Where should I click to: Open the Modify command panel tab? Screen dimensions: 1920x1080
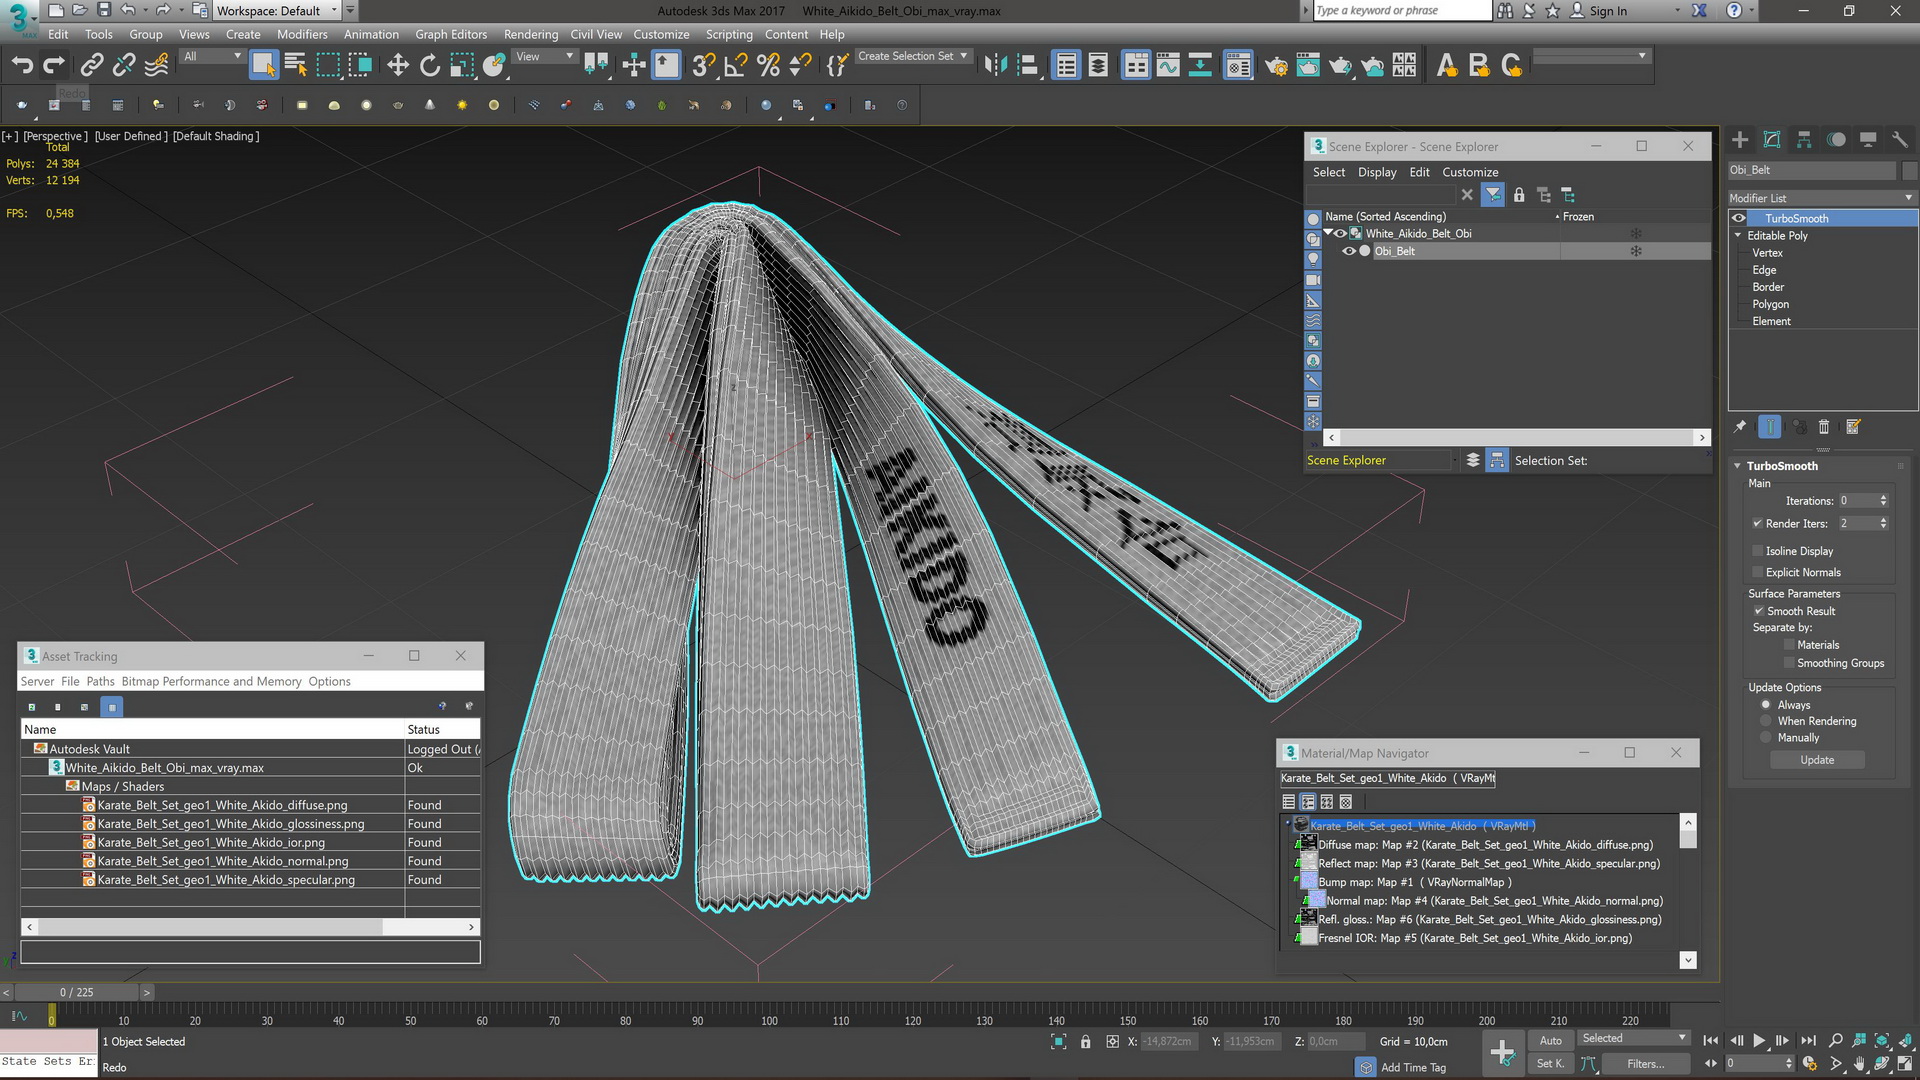click(x=1772, y=140)
